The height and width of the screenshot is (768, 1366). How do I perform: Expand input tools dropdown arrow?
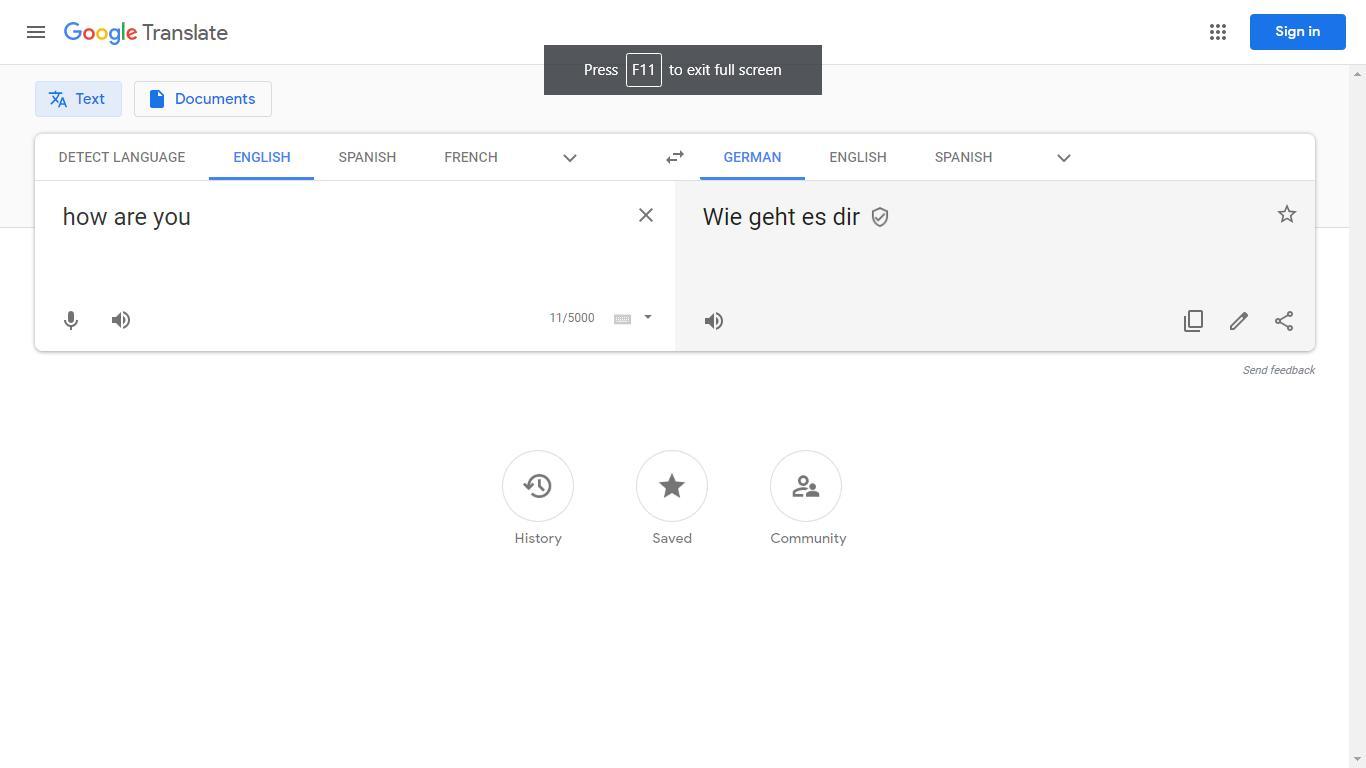coord(648,318)
